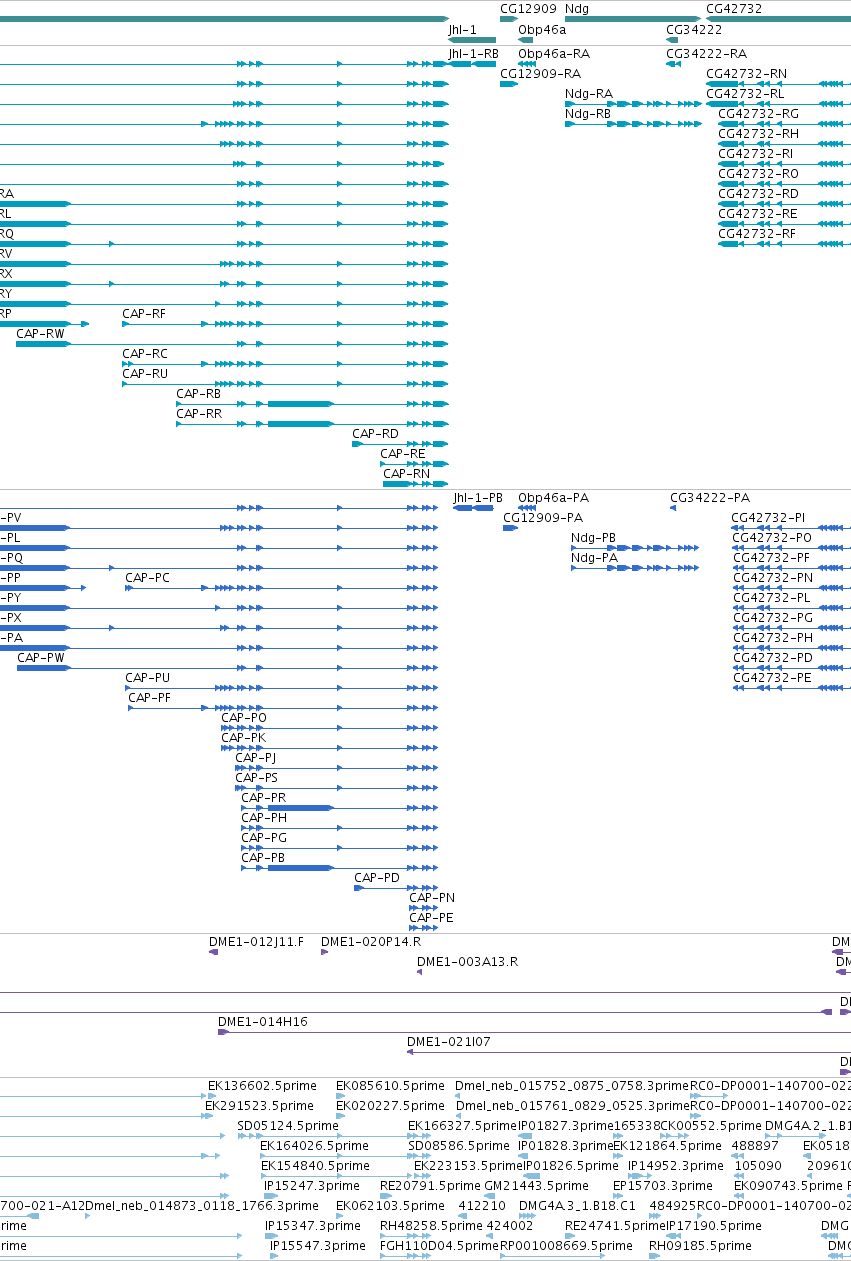Screen dimensions: 851x1261
Task: Select transcript CG42732-RG
Action: [784, 124]
